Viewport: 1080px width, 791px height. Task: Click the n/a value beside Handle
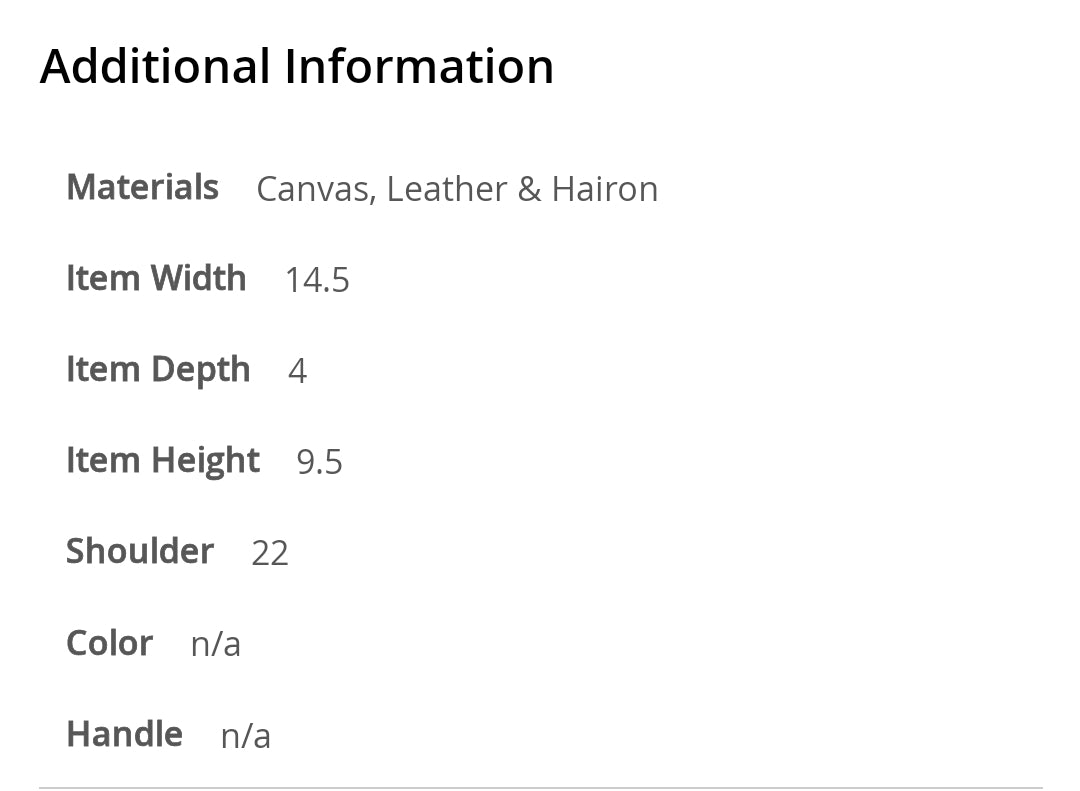pyautogui.click(x=246, y=737)
